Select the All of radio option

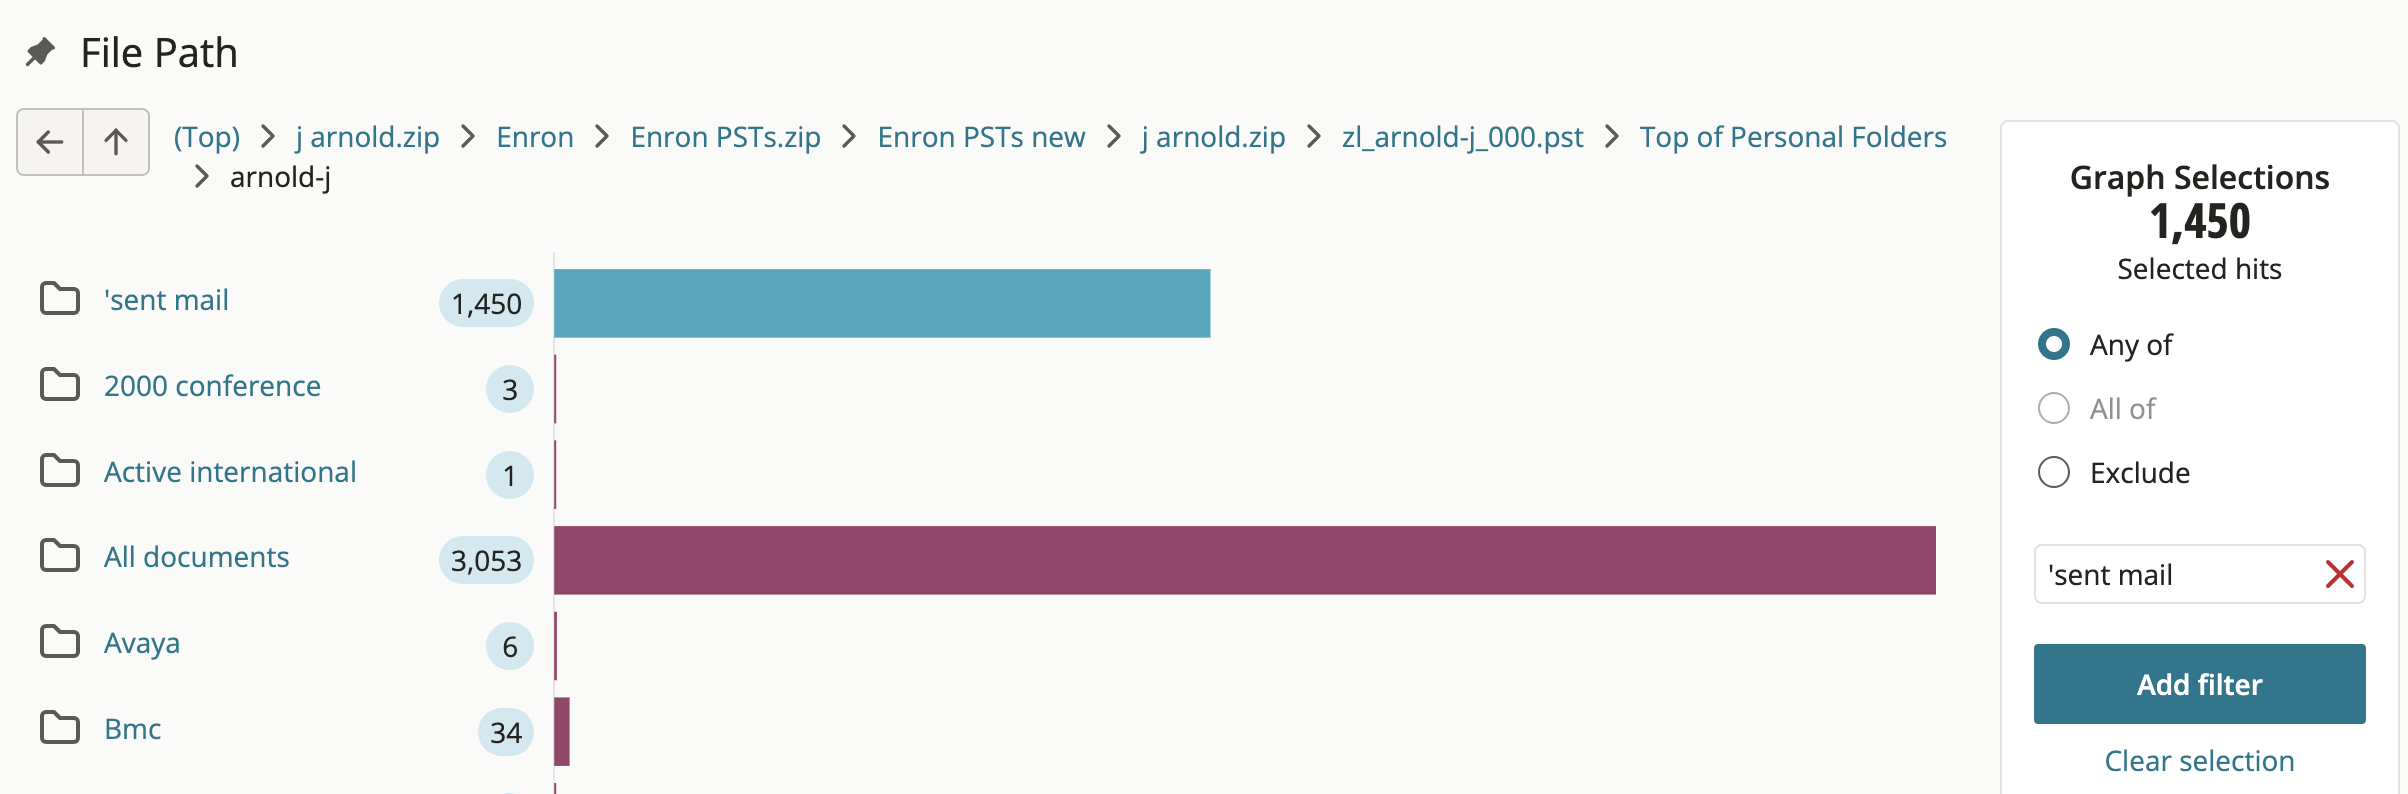tap(2054, 408)
